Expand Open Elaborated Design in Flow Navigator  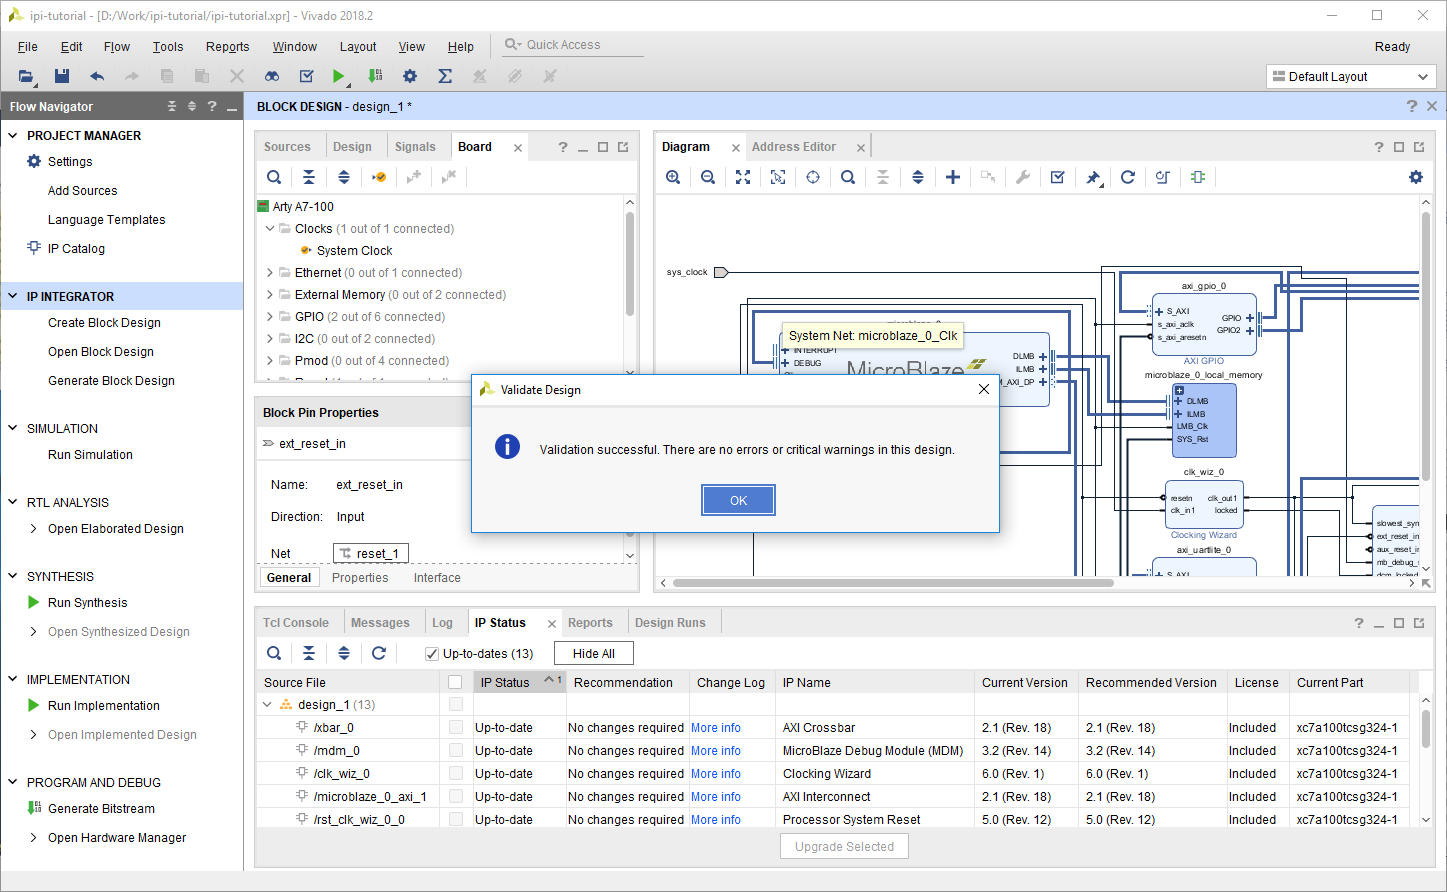click(x=34, y=529)
